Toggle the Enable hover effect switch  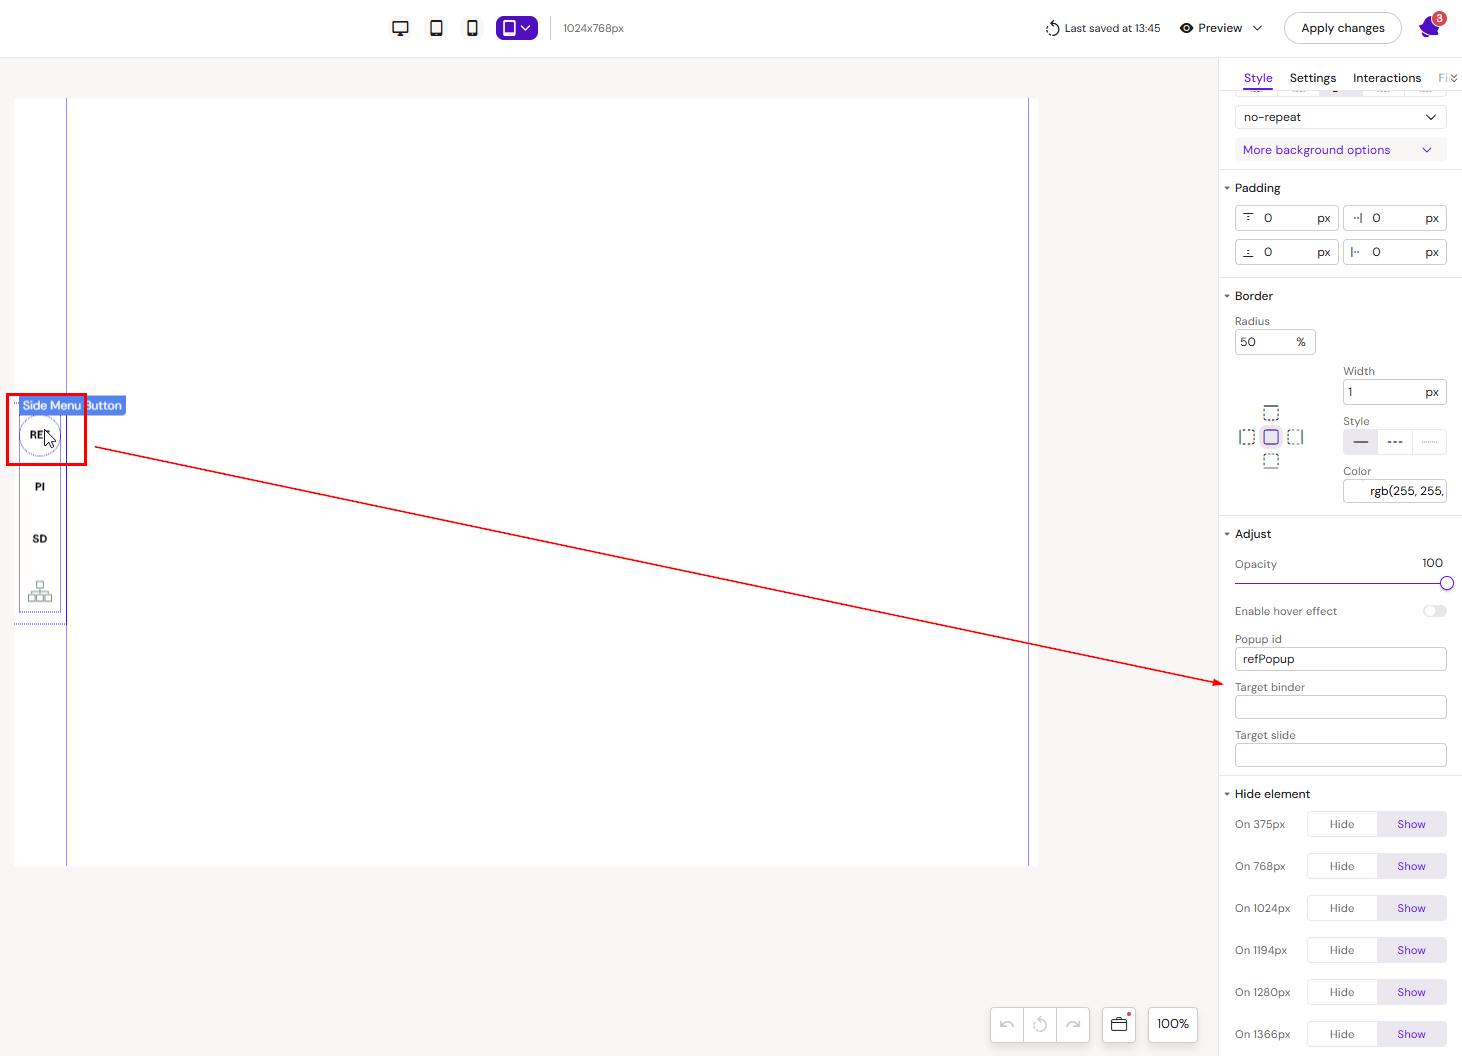(1434, 611)
